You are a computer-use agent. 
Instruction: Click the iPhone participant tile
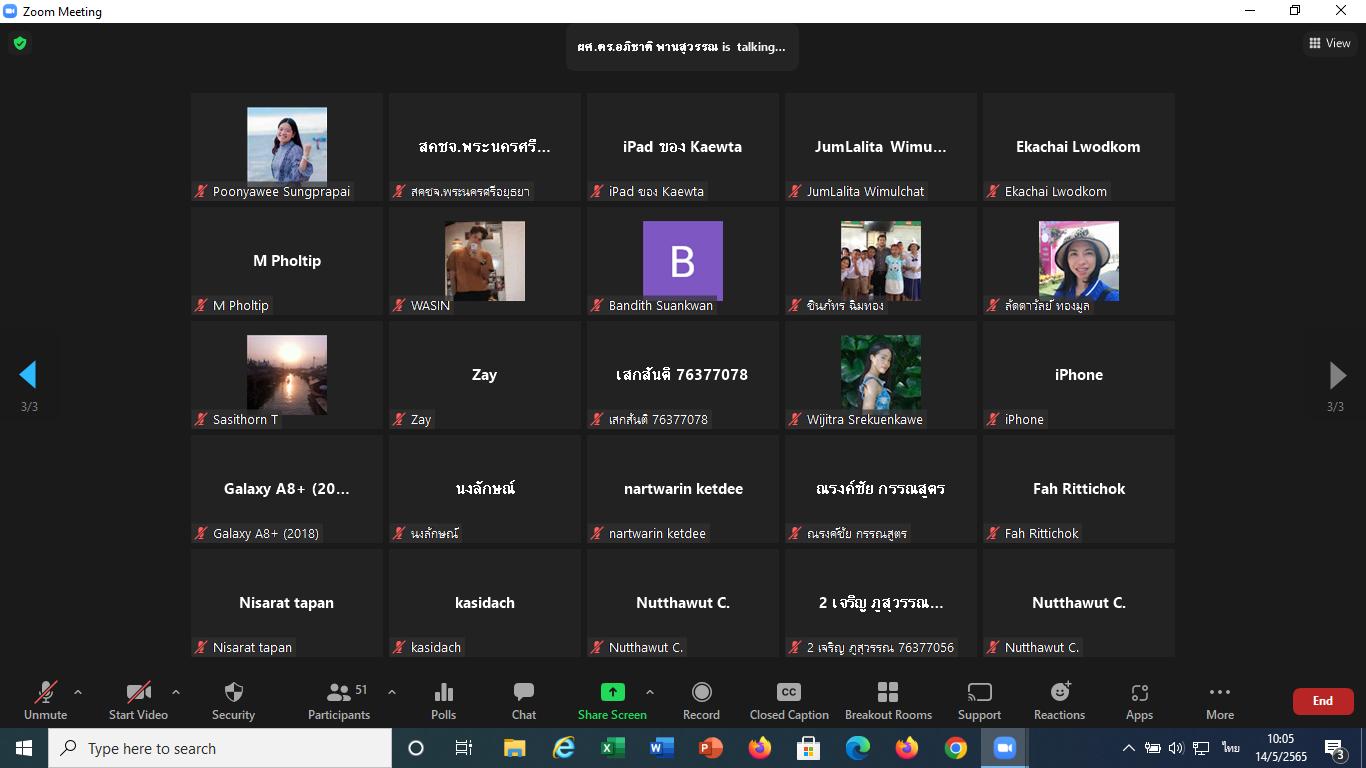coord(1079,375)
